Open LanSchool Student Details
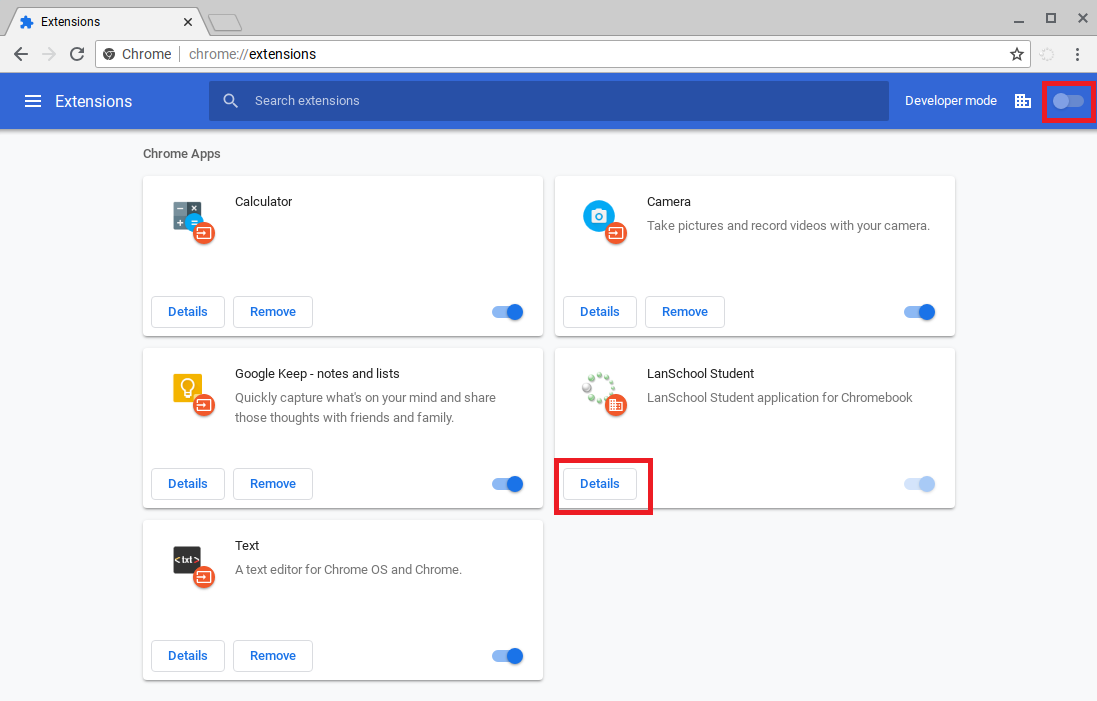The image size is (1097, 701). coord(600,484)
